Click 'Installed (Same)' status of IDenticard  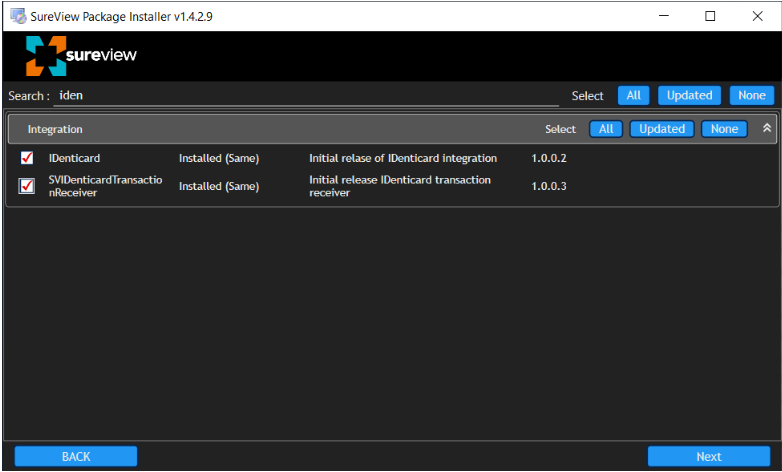click(219, 158)
